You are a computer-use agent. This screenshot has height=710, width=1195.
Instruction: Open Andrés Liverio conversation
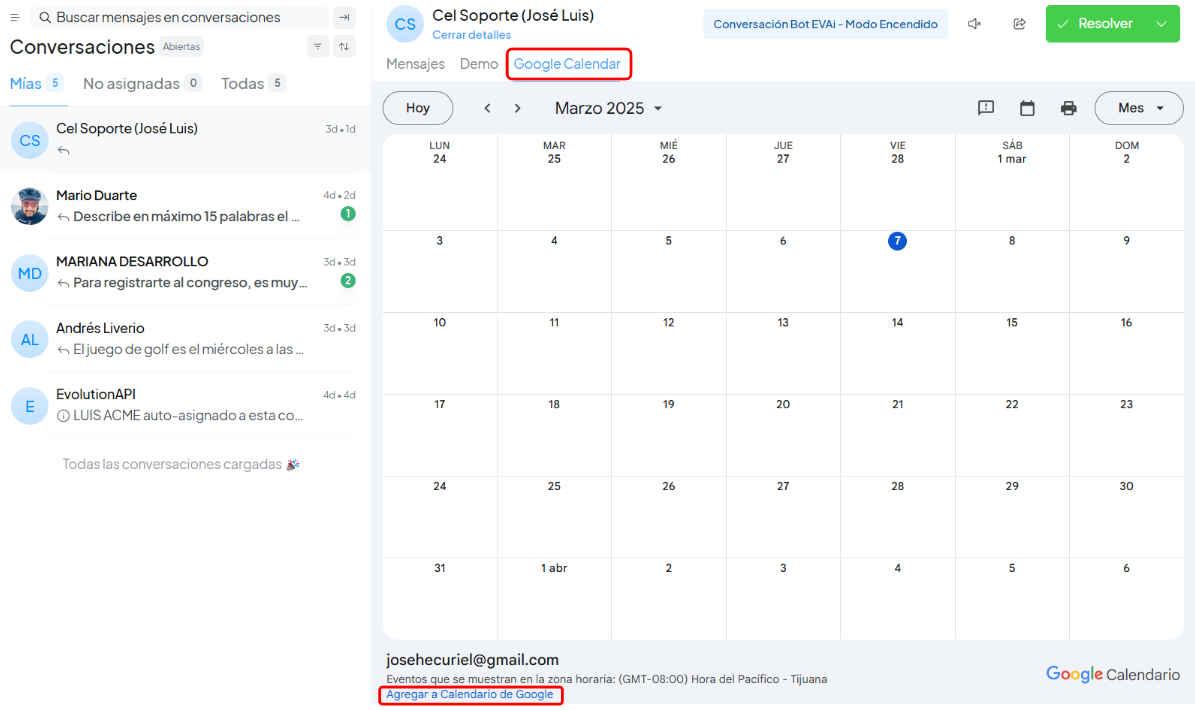click(185, 338)
